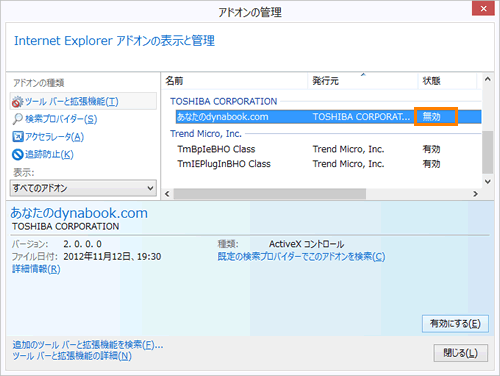
Task: Select ツール バーと拡張機能(T) category
Action: click(x=83, y=101)
